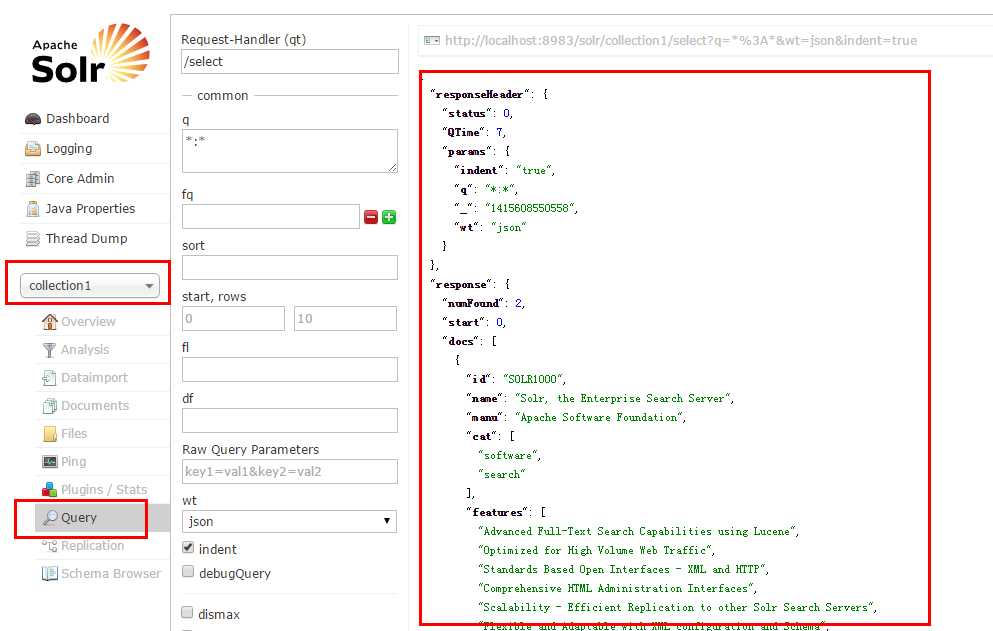Click the Core Admin server icon
This screenshot has height=631, width=993.
33,179
